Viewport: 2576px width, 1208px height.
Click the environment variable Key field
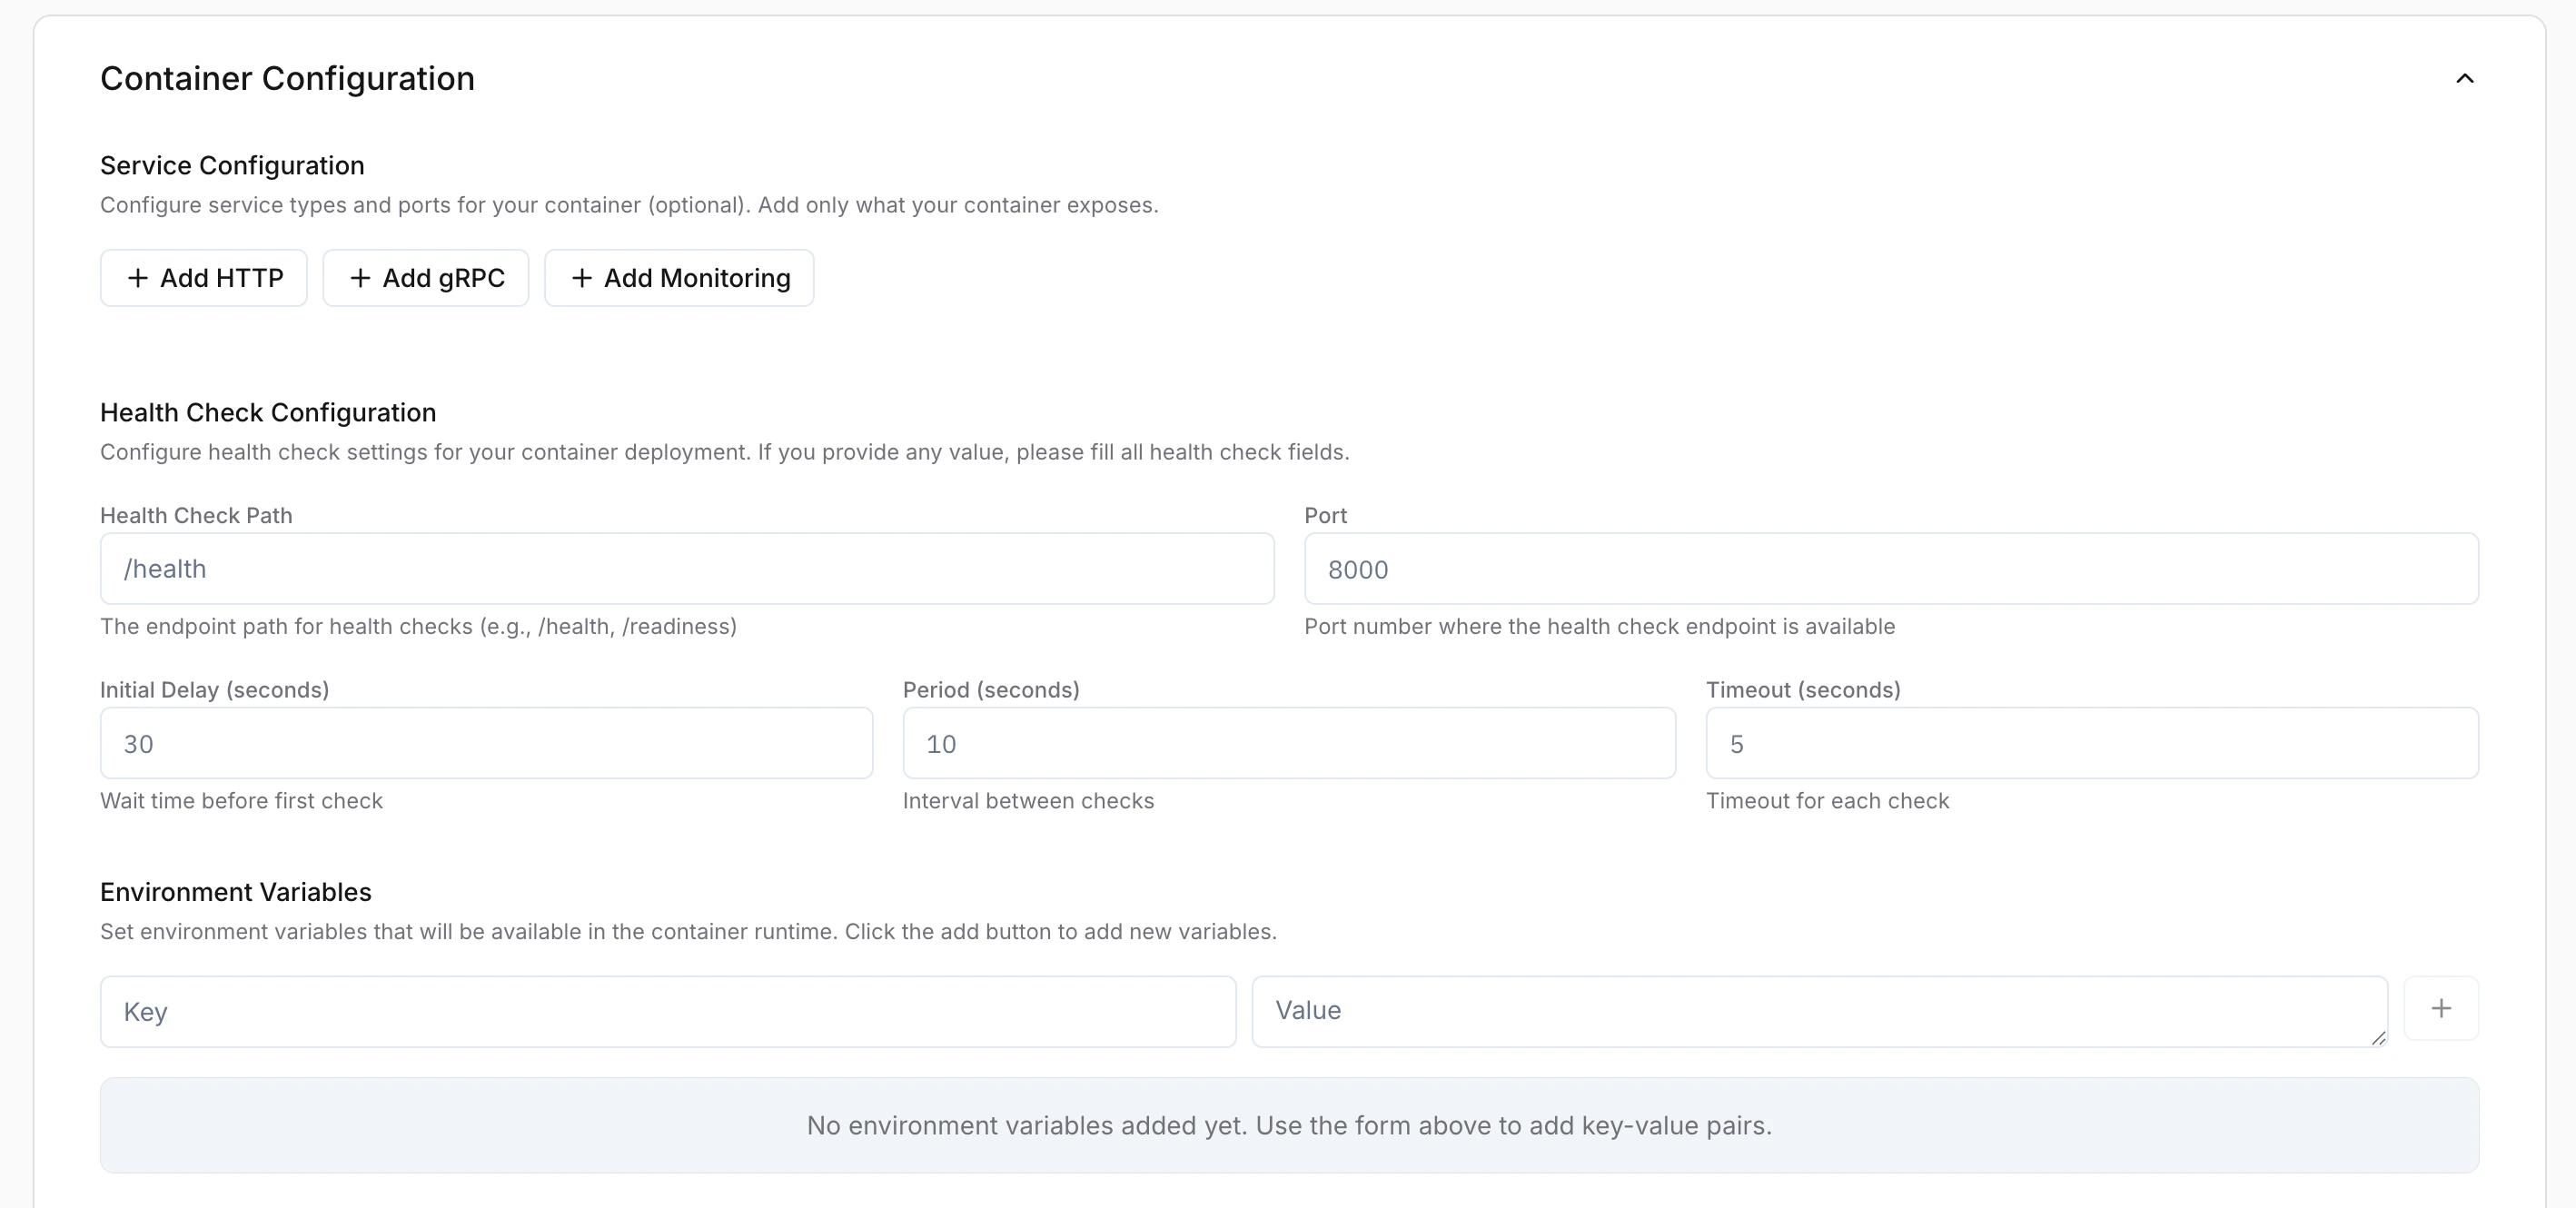click(667, 1011)
